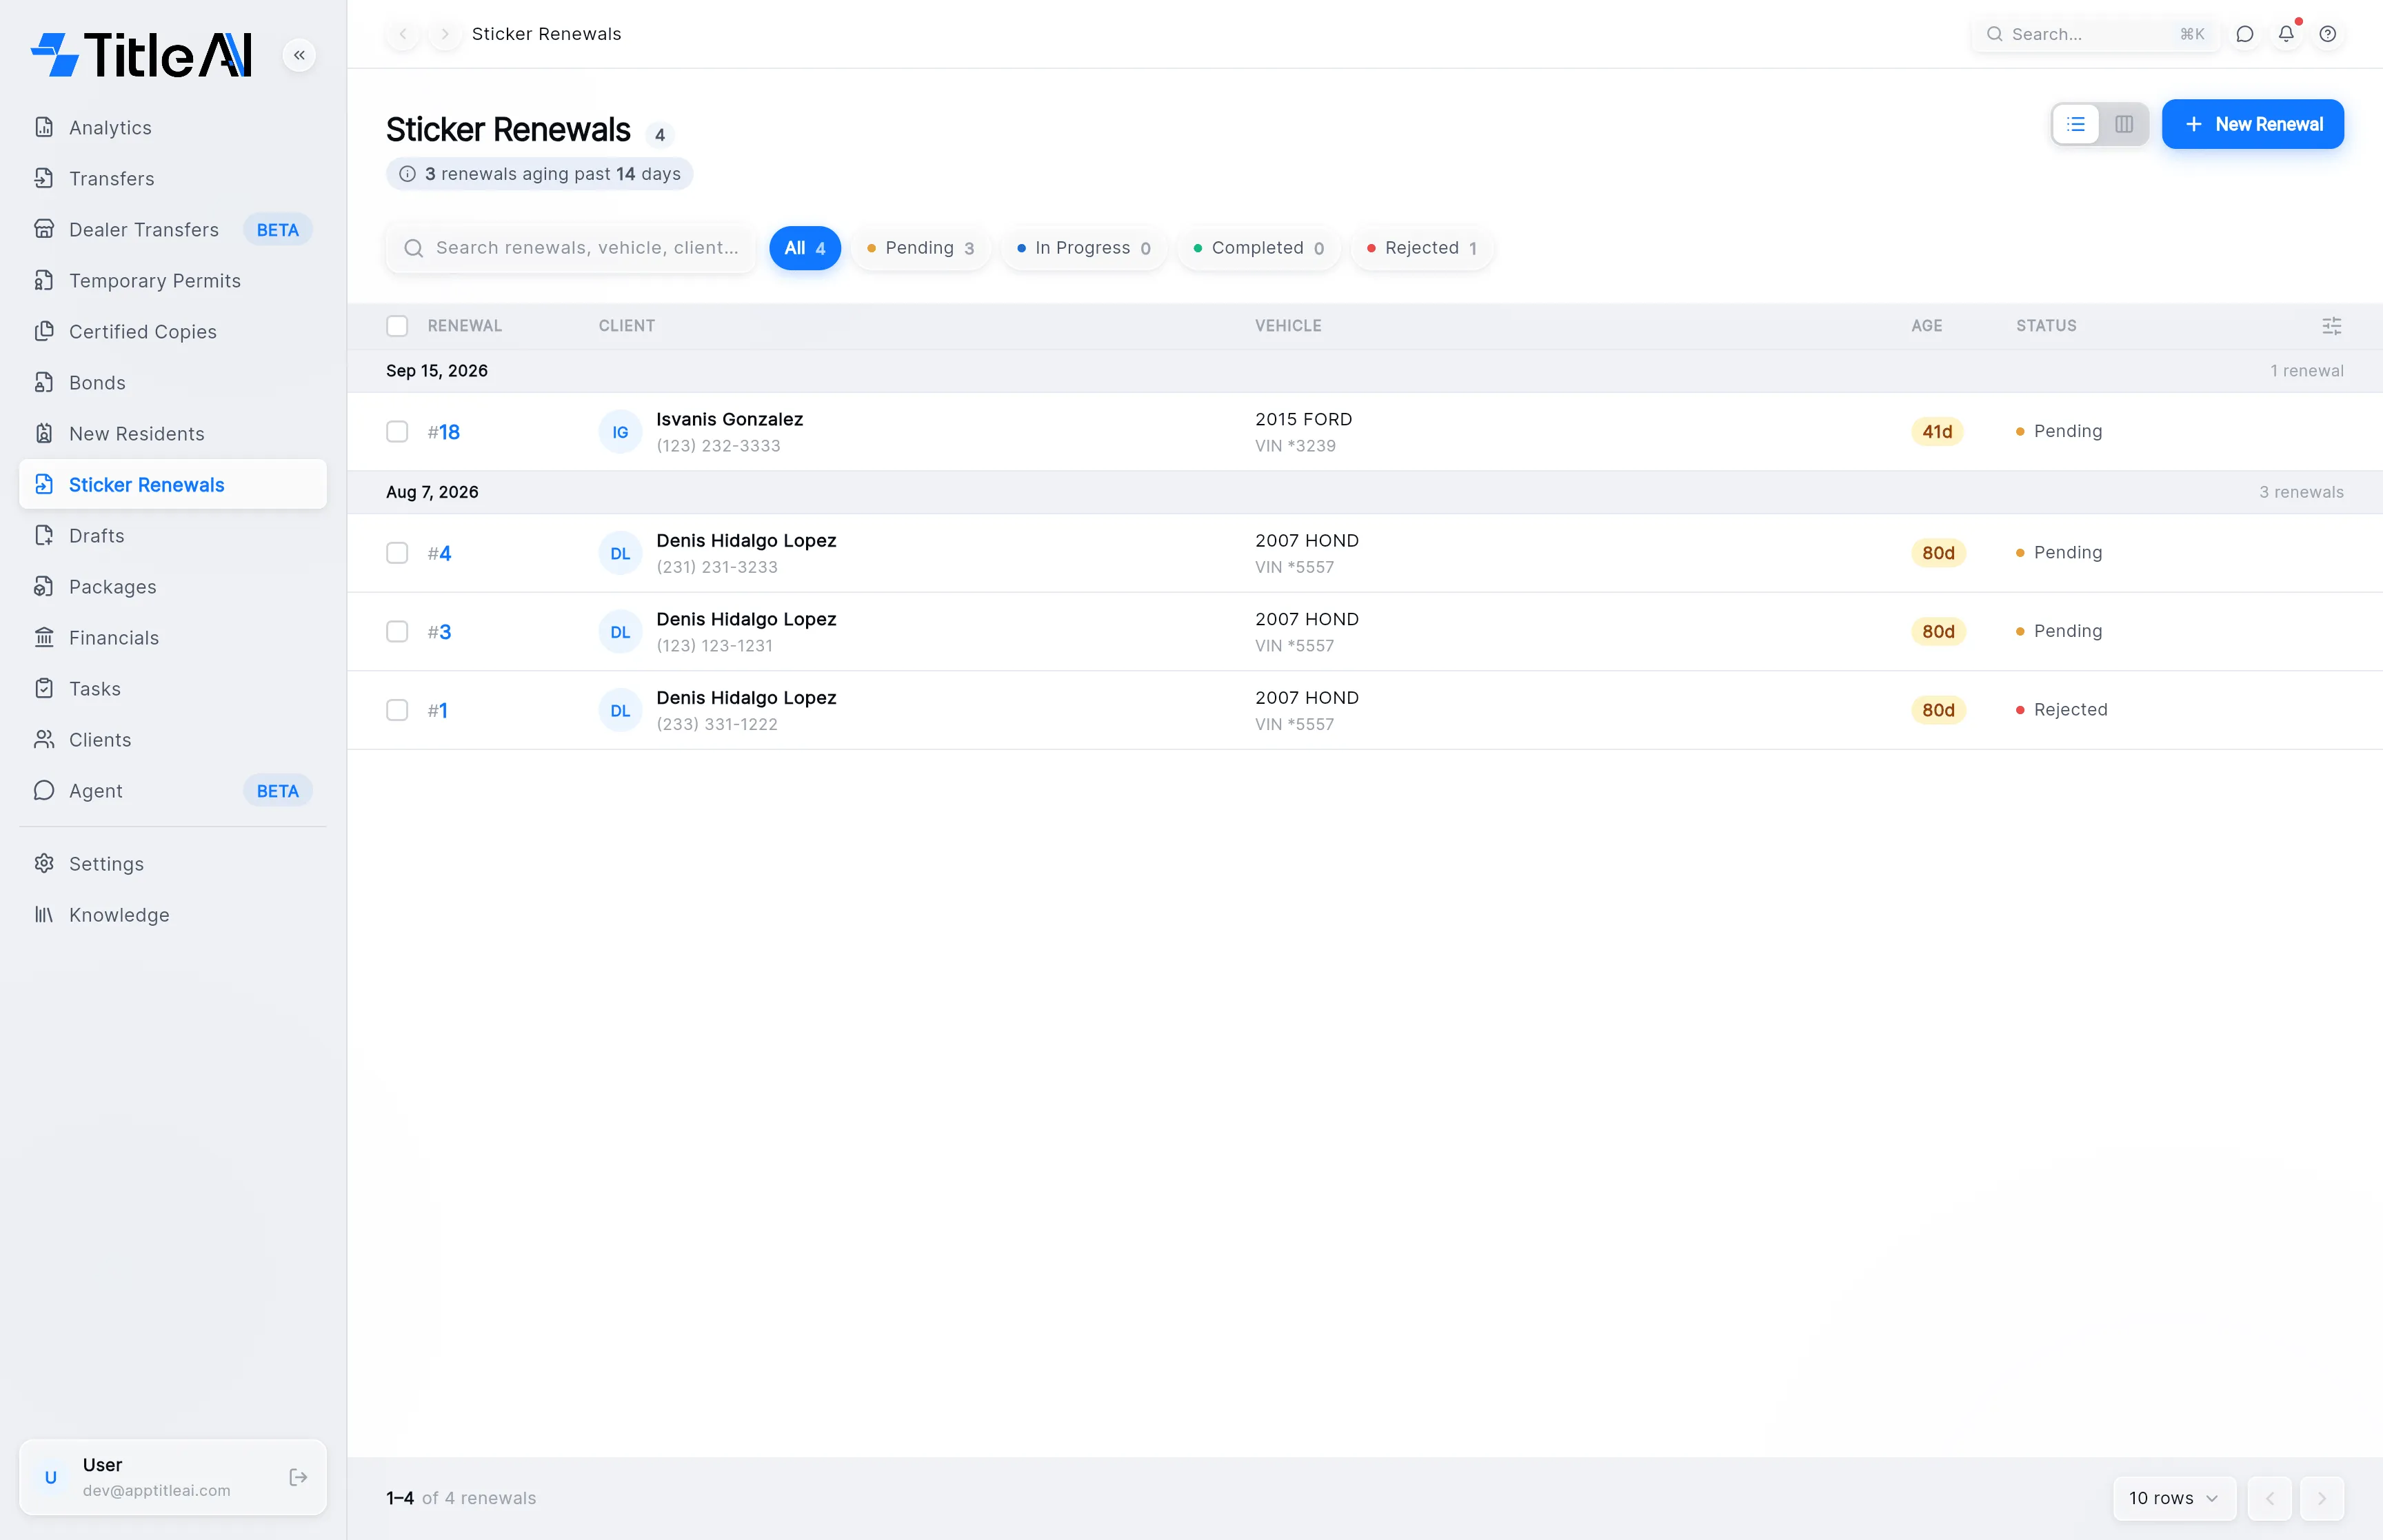Go to the previous page of renewals
This screenshot has width=2383, height=1540.
[2270, 1498]
